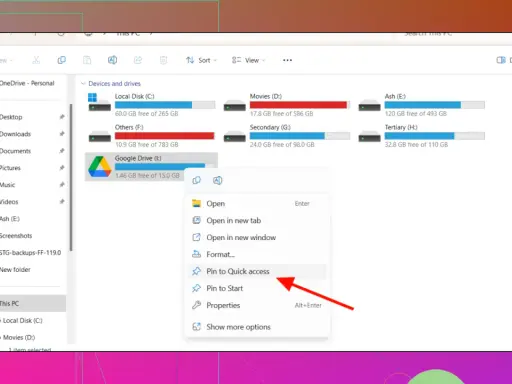
Task: Click Rename icon atop the context menu
Action: (x=217, y=180)
